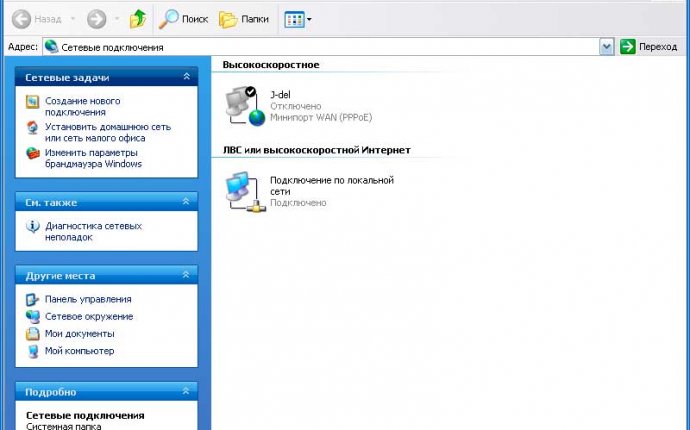Click the My Computer icon
Screen dimensions: 690x430
point(33,351)
